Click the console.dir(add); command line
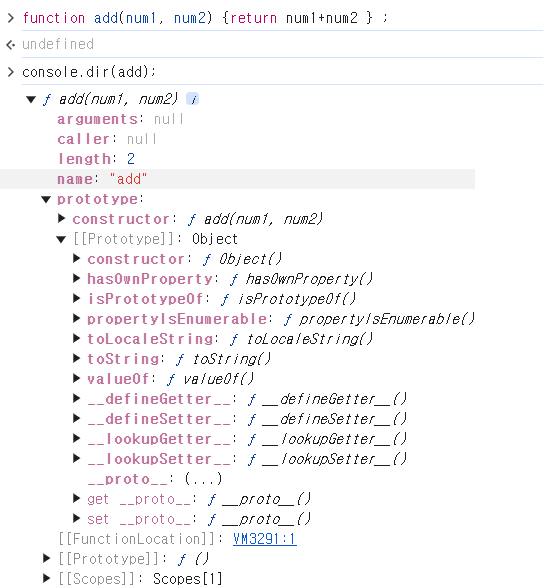 (x=89, y=72)
